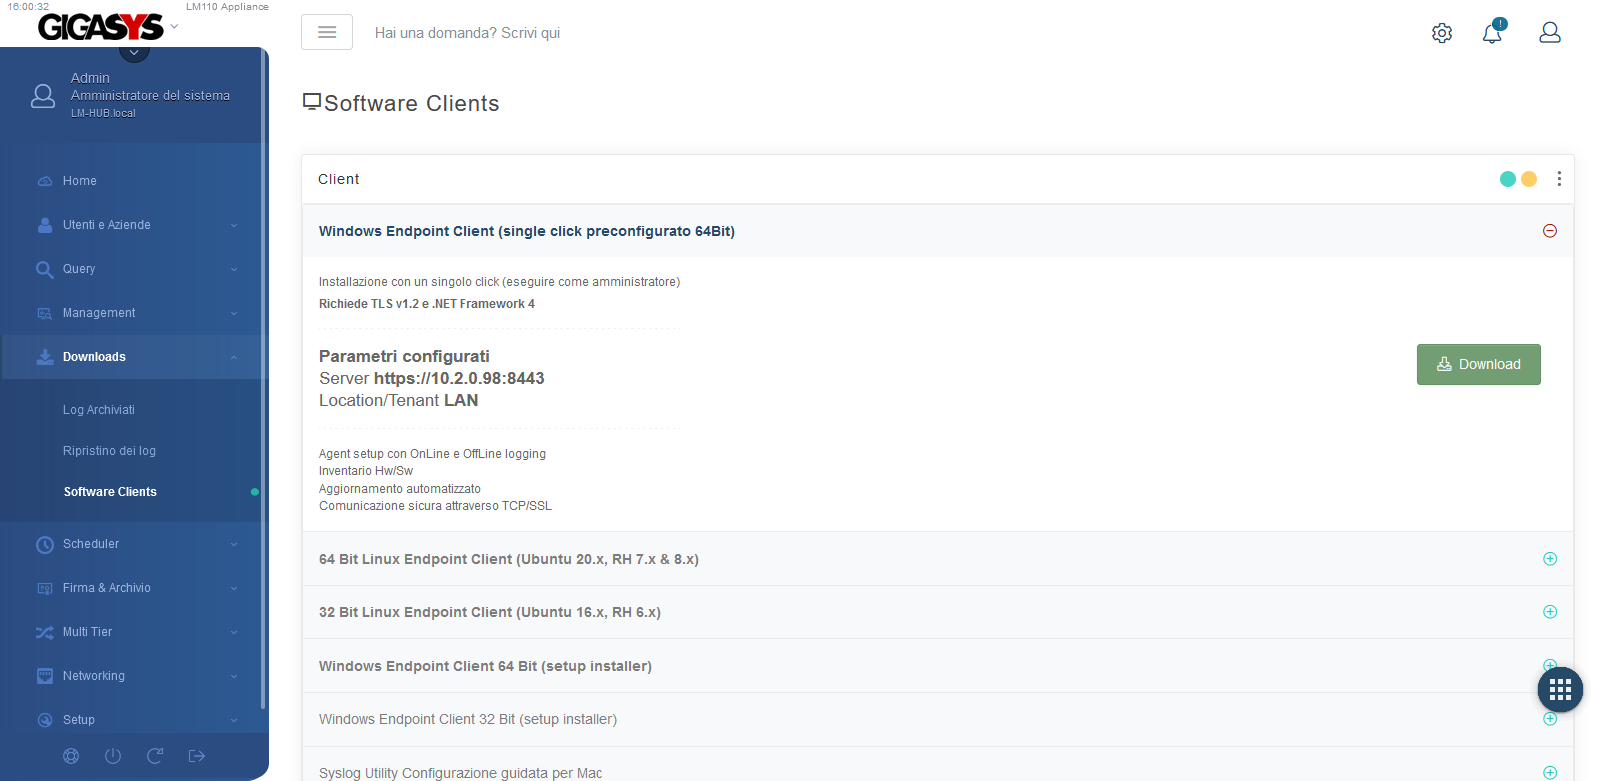Click the lifebuoy support icon in sidebar footer

pos(71,756)
